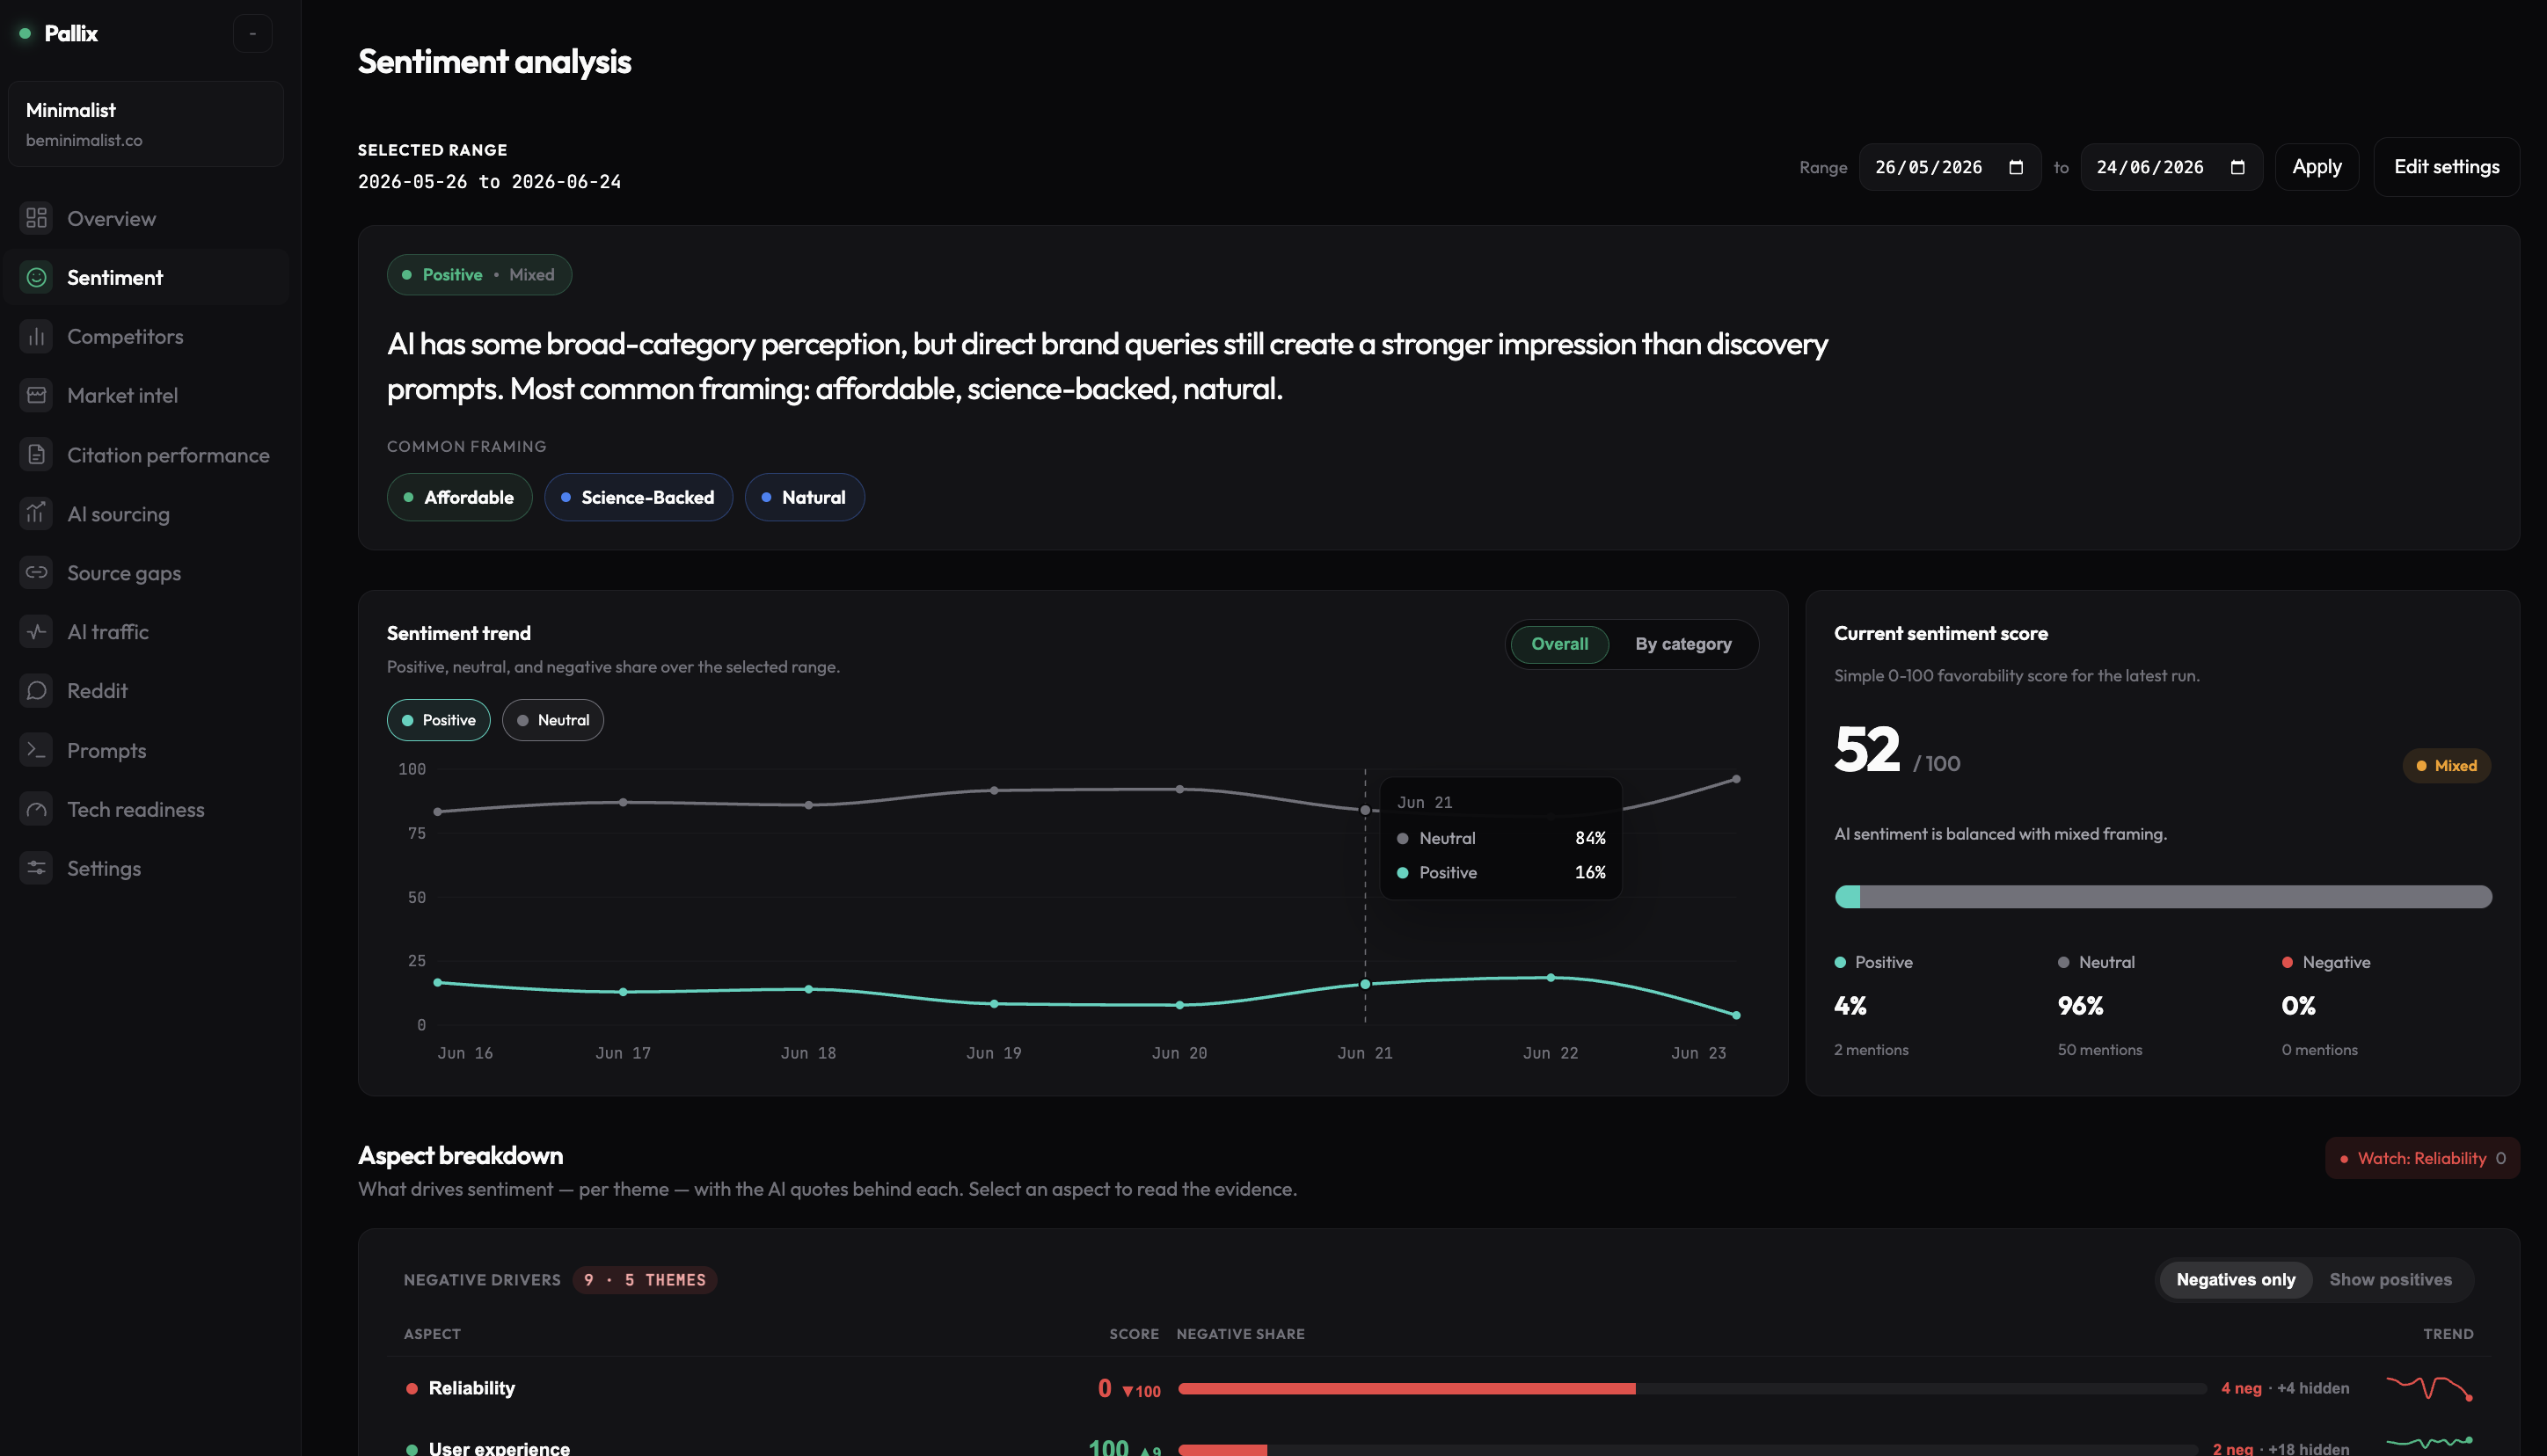Viewport: 2547px width, 1456px height.
Task: Click the sentiment share progress bar
Action: pyautogui.click(x=2163, y=897)
